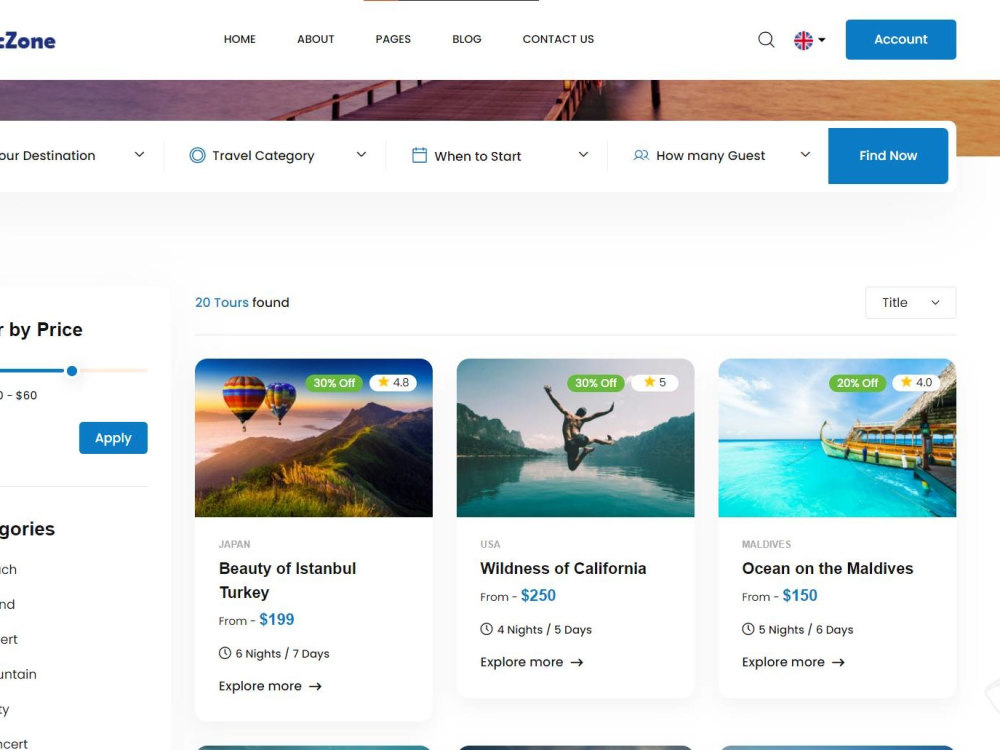This screenshot has height=750, width=1000.
Task: Open the search magnifier icon
Action: pyautogui.click(x=766, y=40)
